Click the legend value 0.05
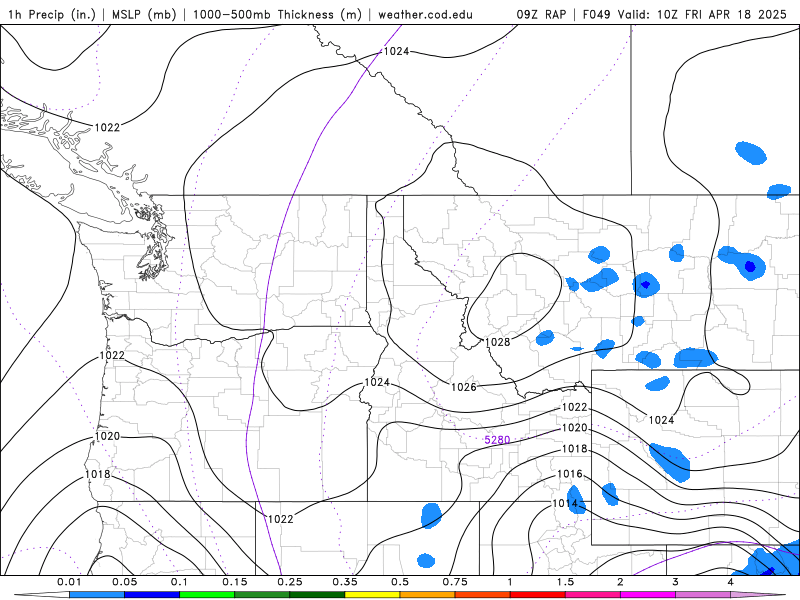This screenshot has height=600, width=800. pos(124,582)
